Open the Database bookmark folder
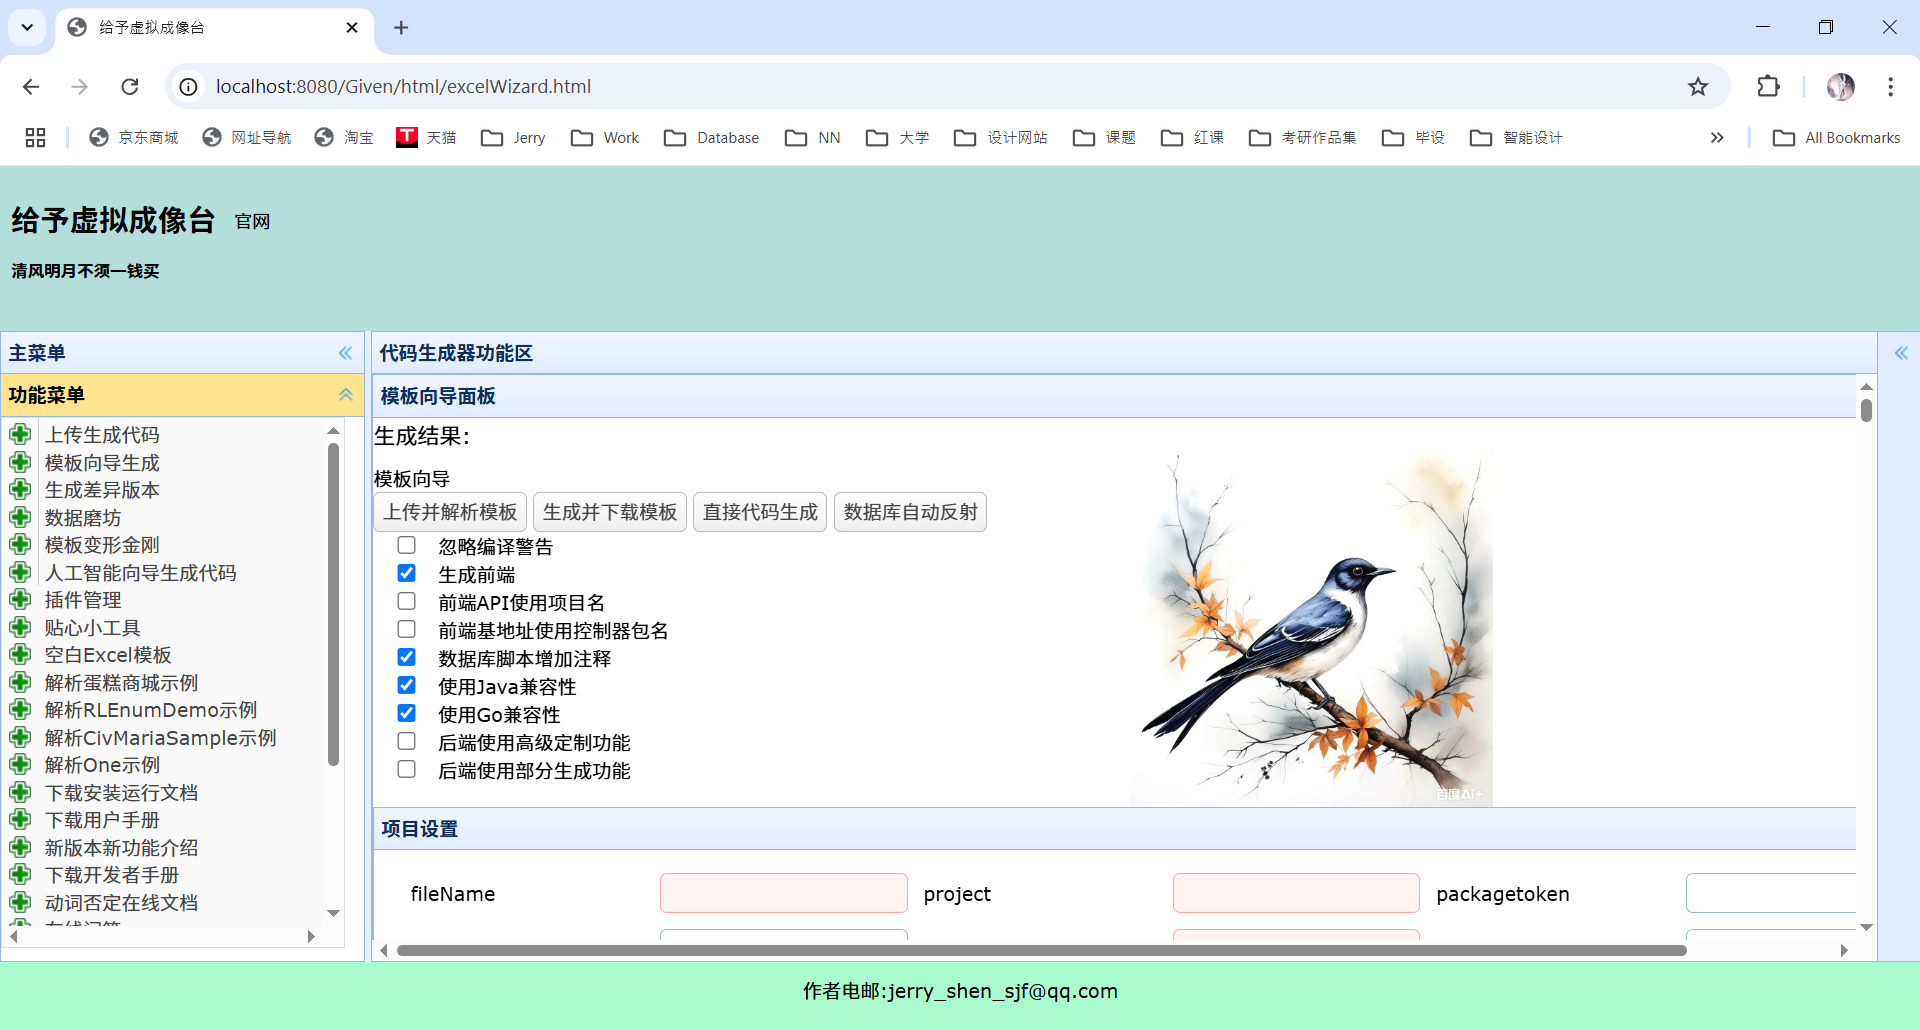The height and width of the screenshot is (1030, 1920). [x=711, y=137]
